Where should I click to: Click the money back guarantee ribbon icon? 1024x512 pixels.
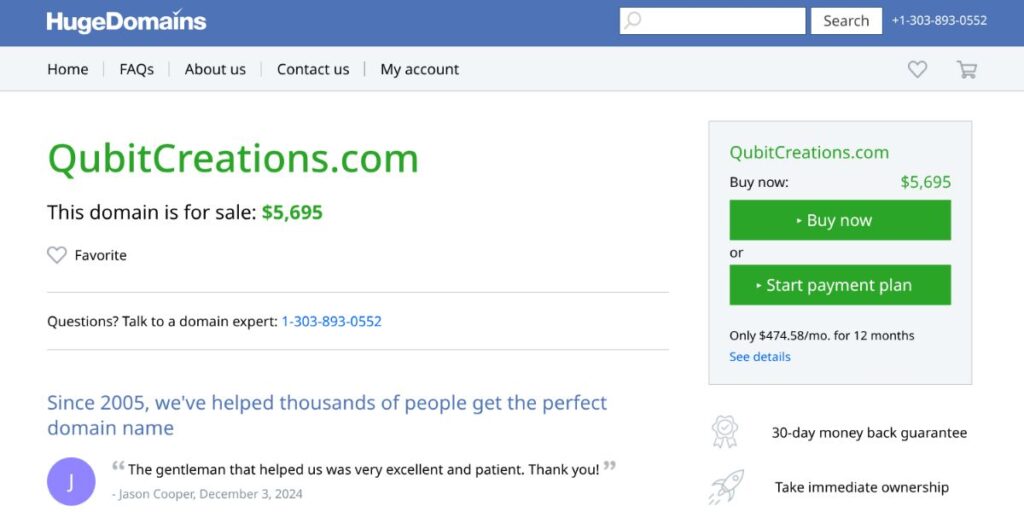coord(725,432)
